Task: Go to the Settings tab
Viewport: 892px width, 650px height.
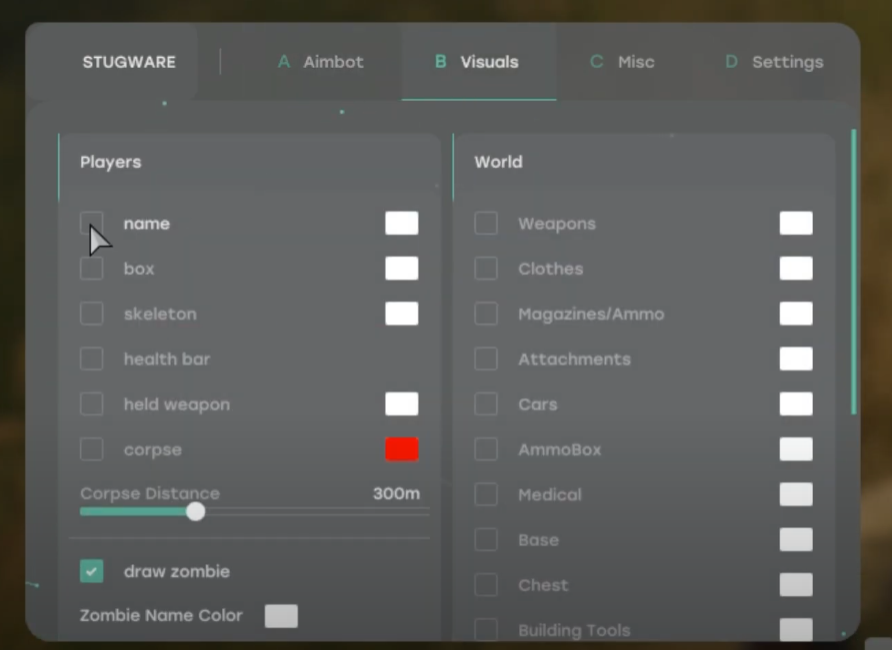Action: (775, 62)
